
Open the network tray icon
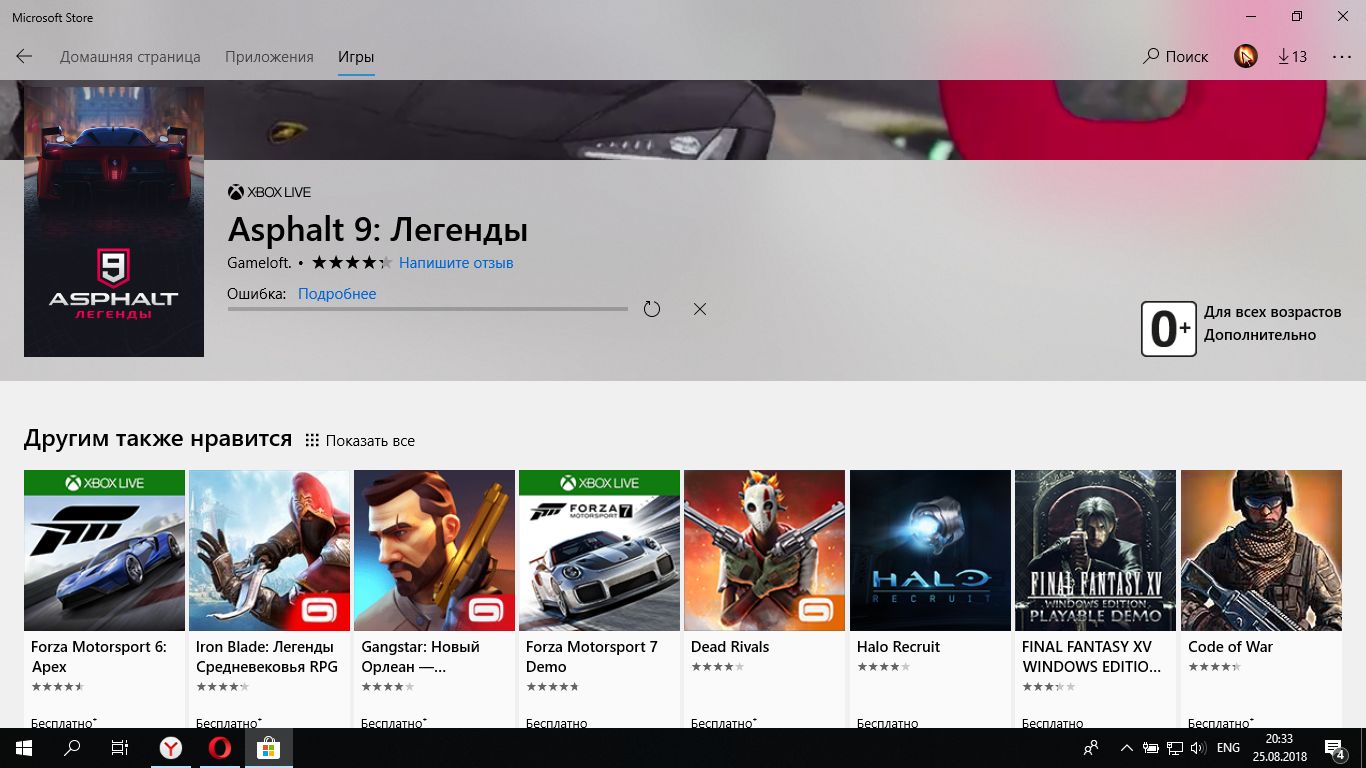pos(1175,748)
